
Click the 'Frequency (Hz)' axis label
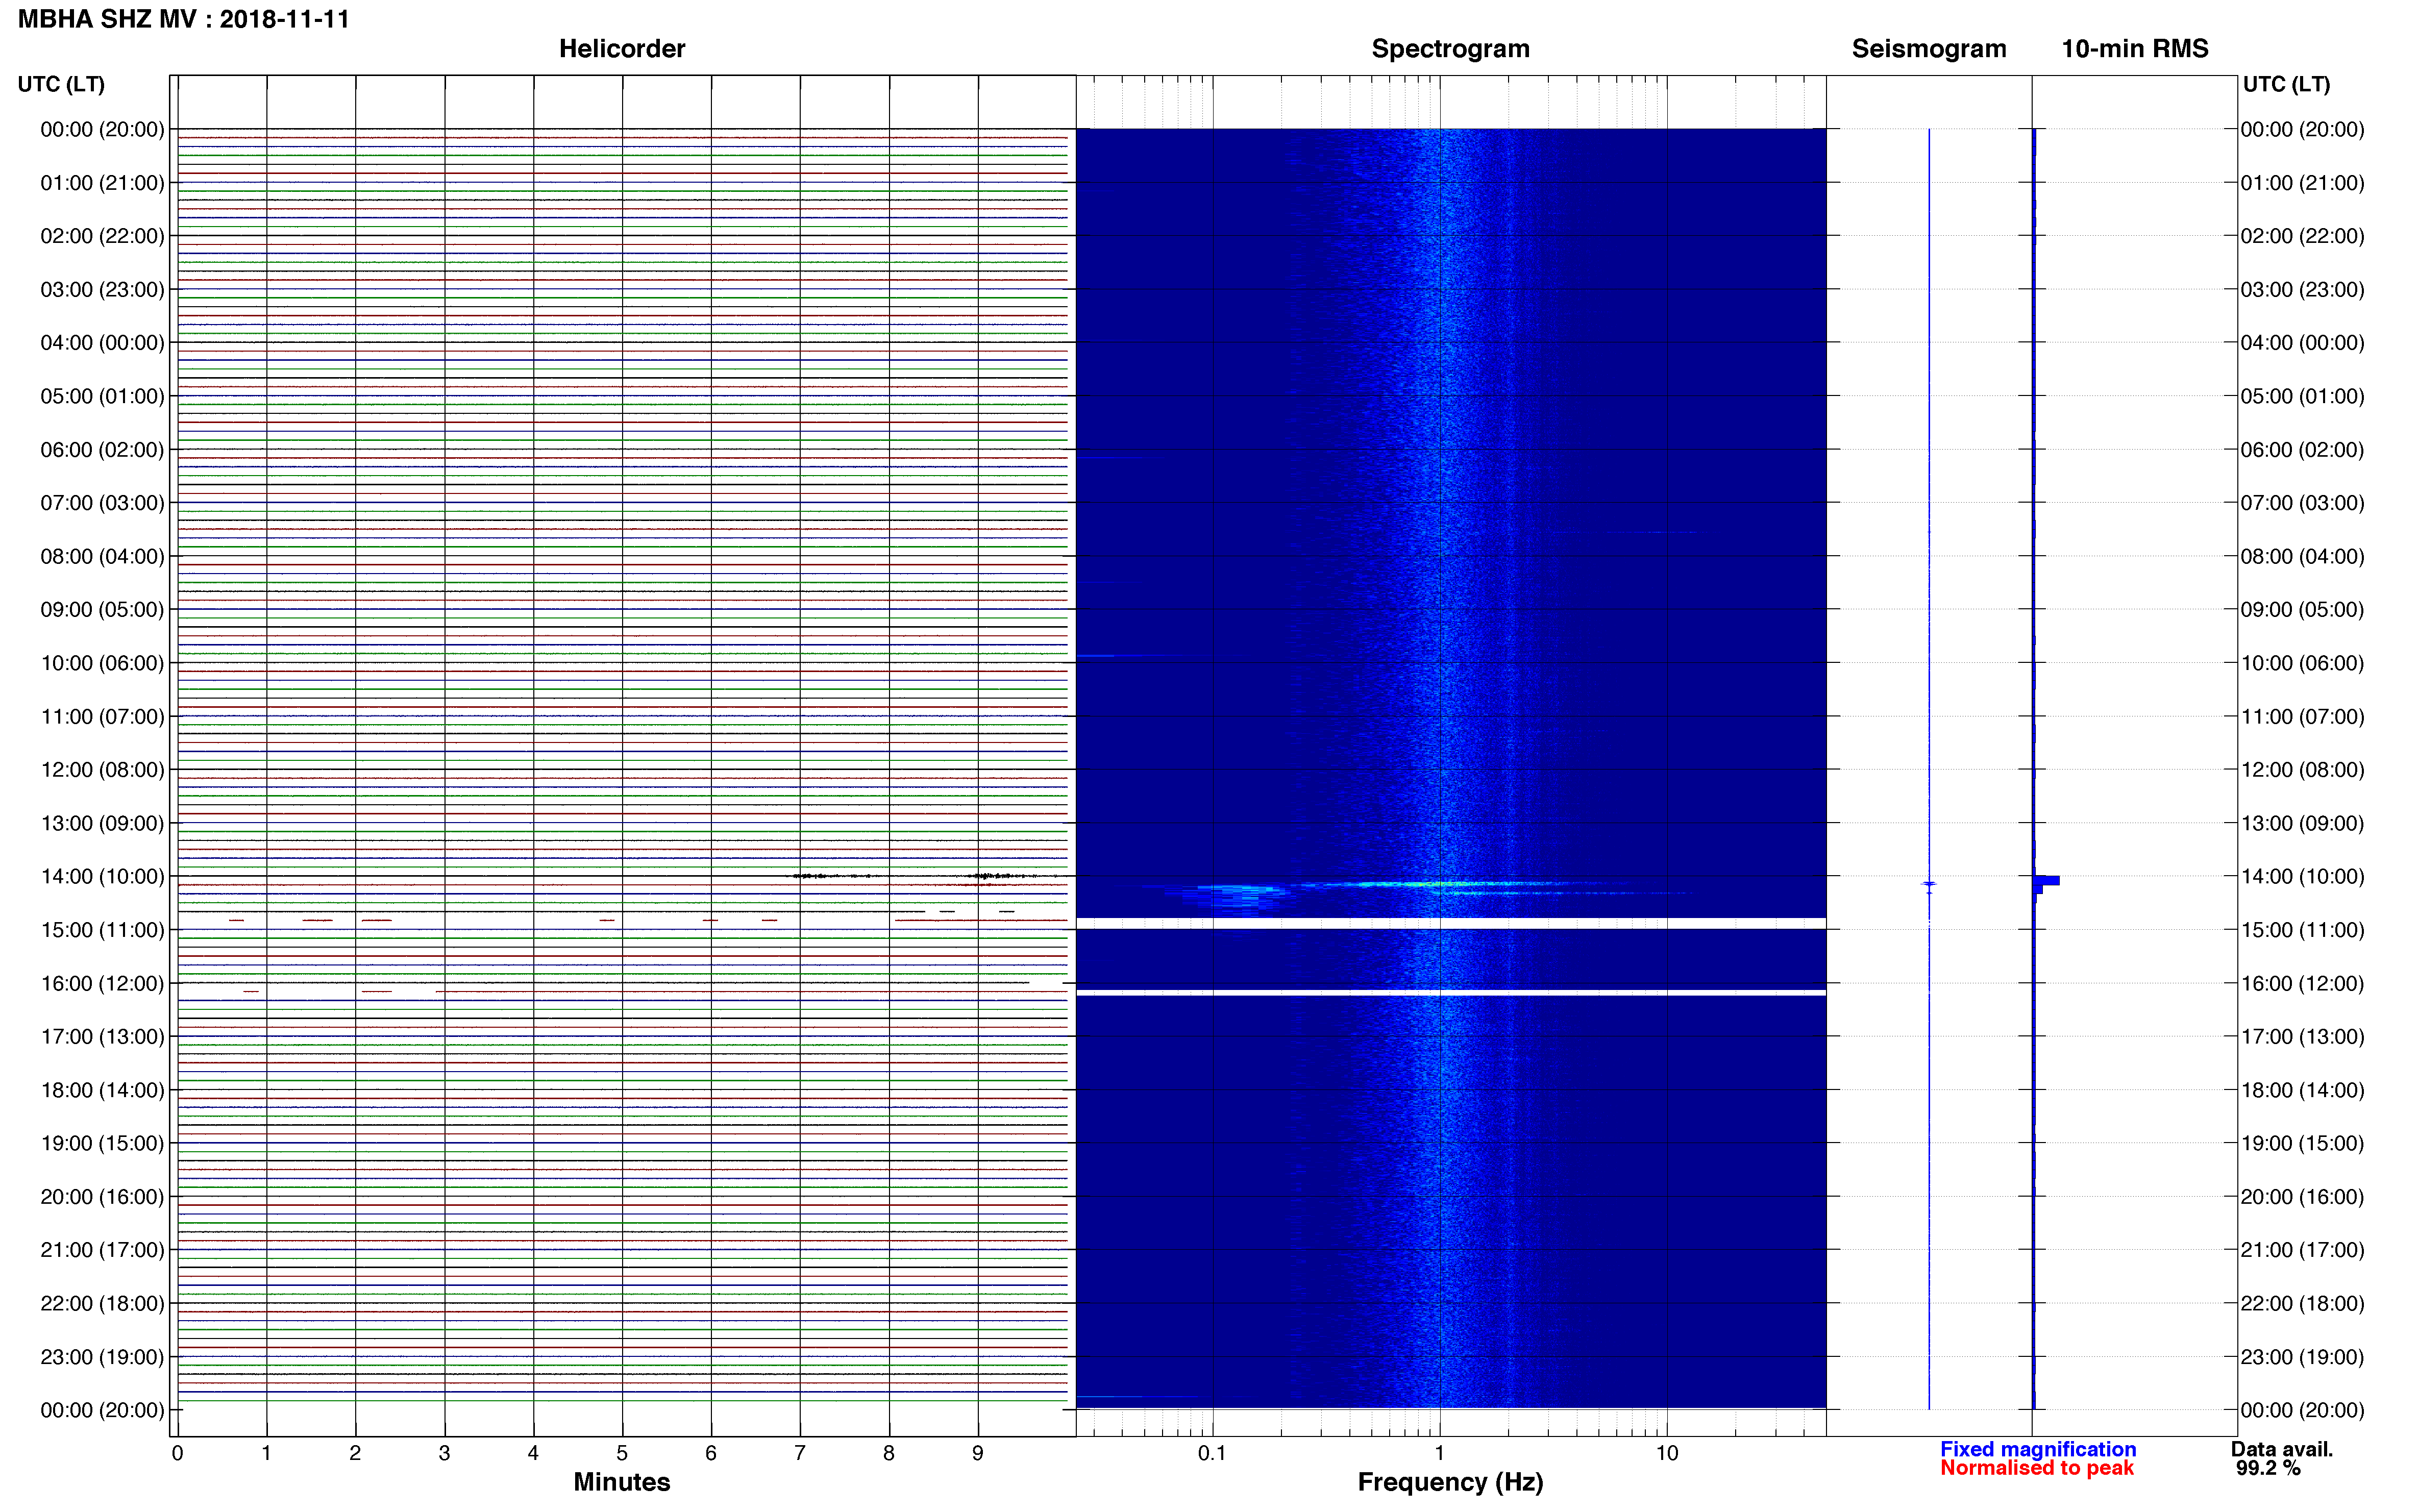1450,1482
